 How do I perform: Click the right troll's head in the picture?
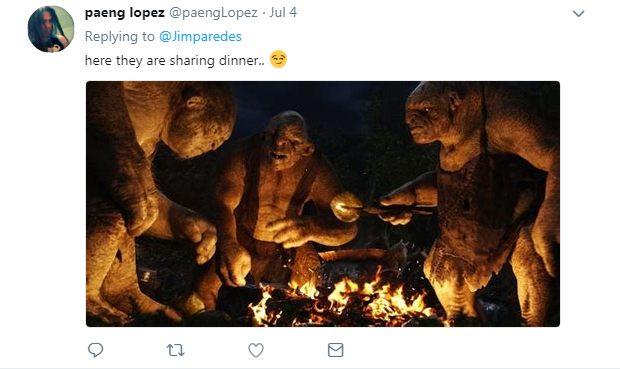[x=439, y=113]
